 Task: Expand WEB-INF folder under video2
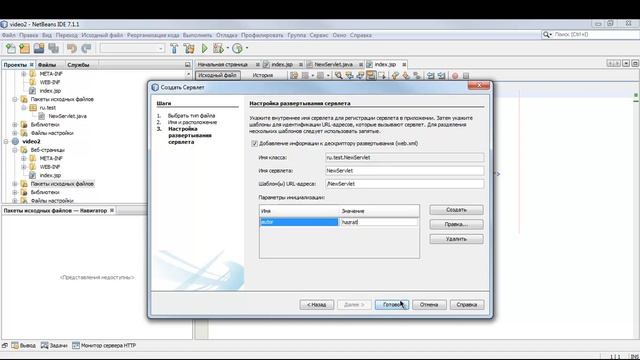point(24,167)
